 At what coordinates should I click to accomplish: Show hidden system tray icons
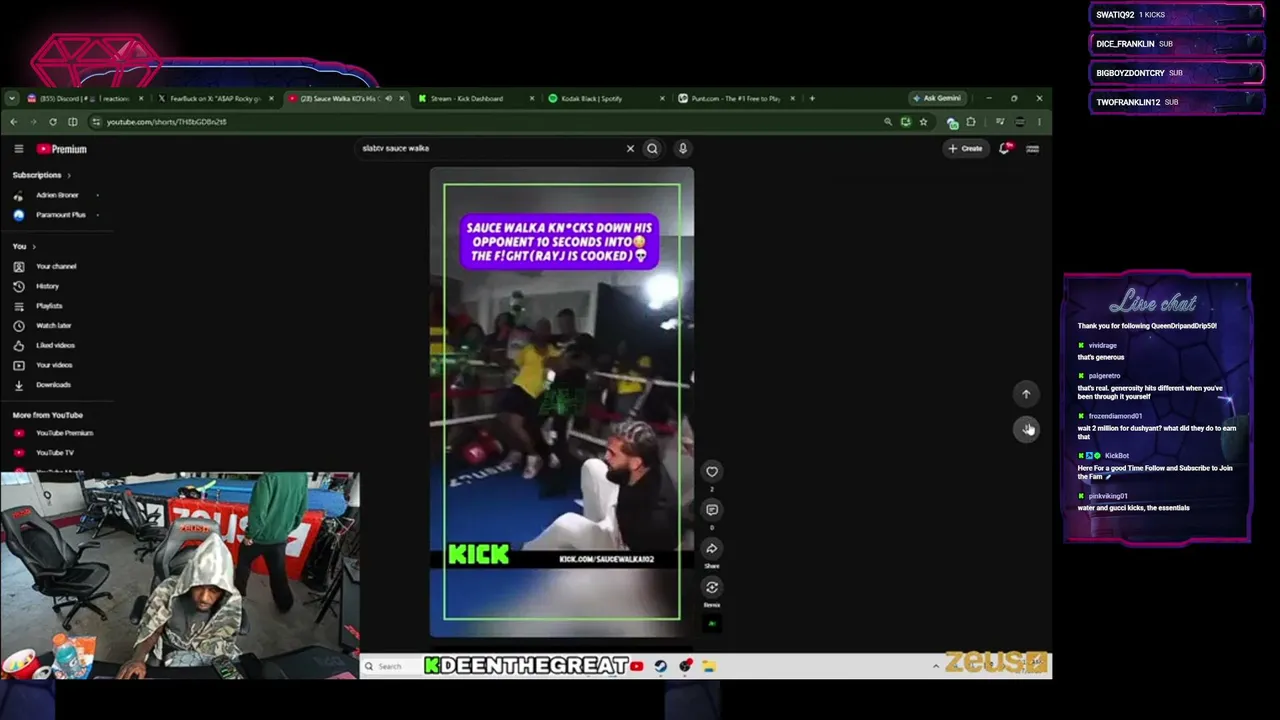click(x=936, y=666)
